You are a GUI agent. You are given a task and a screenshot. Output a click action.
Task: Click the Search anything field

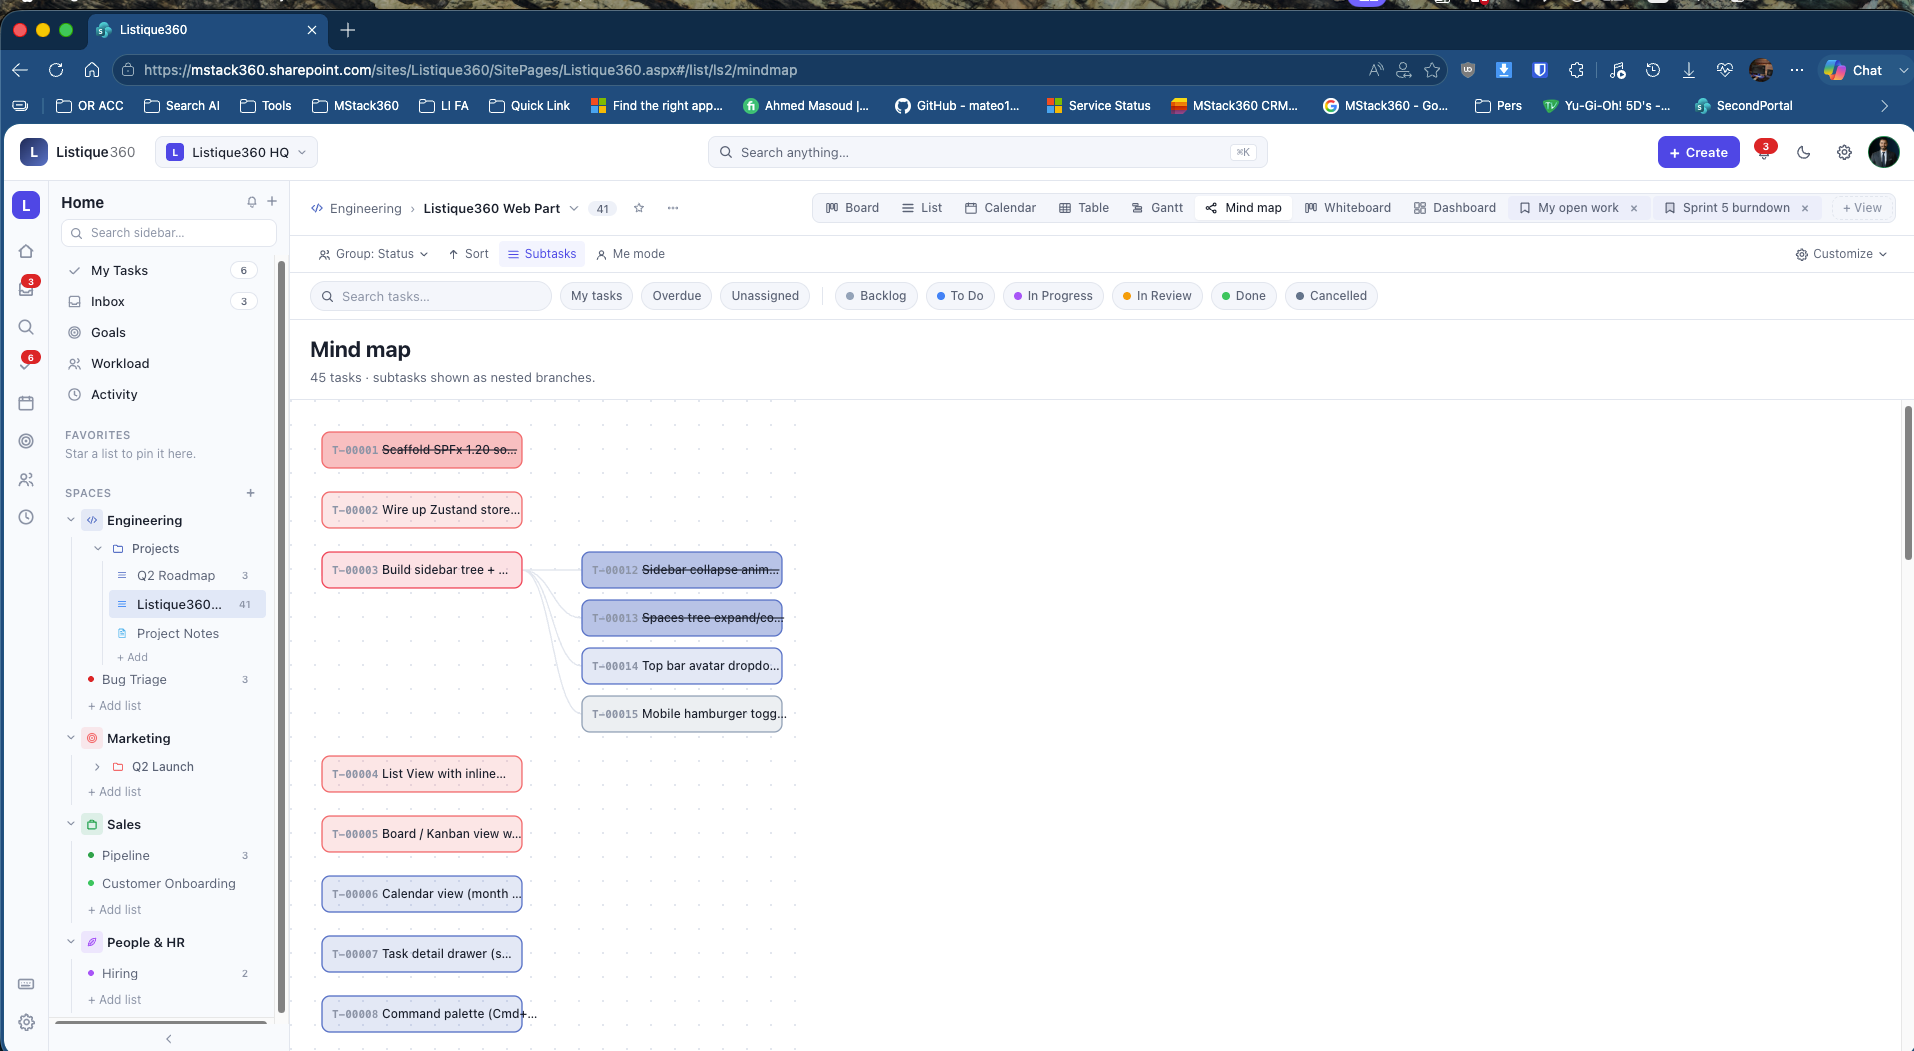(987, 152)
